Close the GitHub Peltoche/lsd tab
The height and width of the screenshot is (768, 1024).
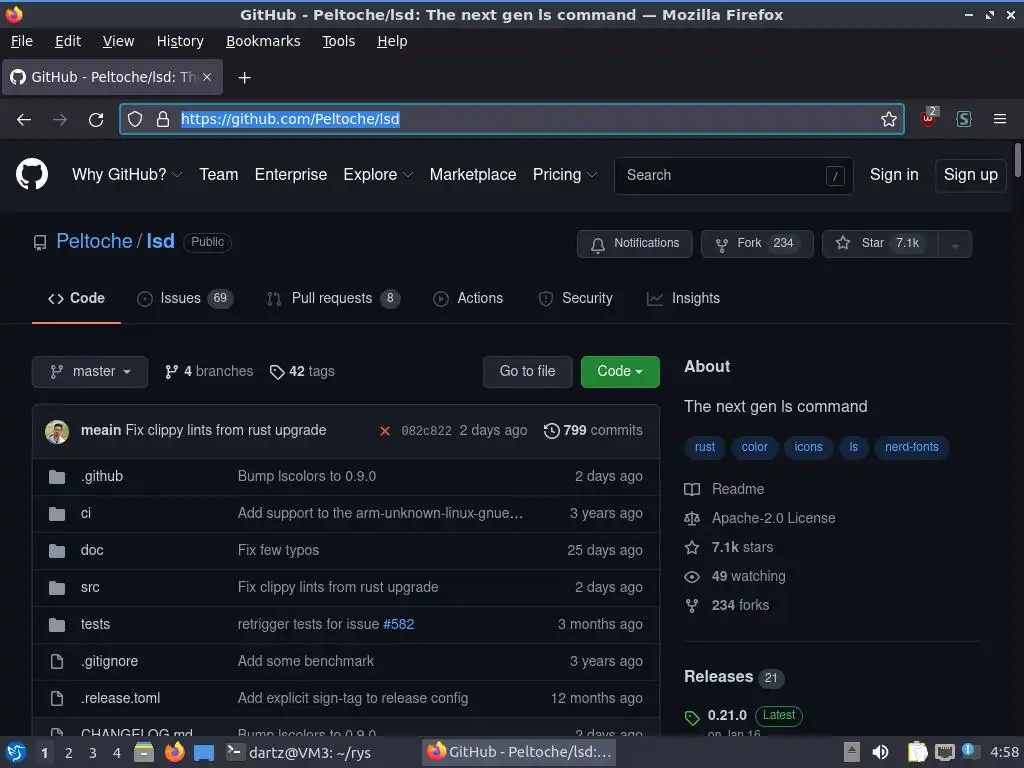206,77
